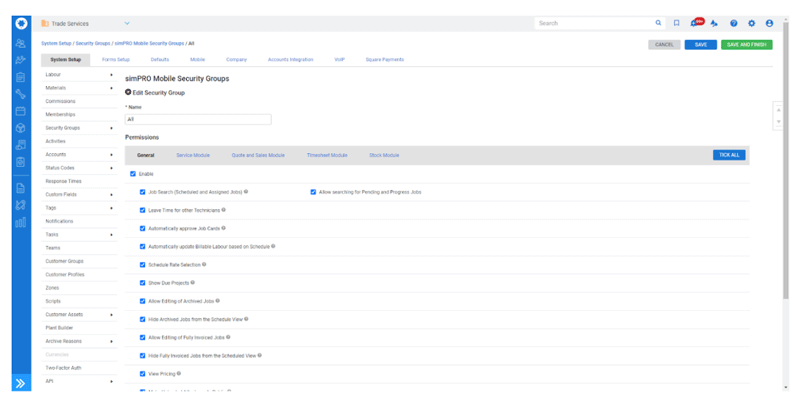Expand the Labour submenu arrow
This screenshot has width=800, height=400.
pyautogui.click(x=111, y=74)
